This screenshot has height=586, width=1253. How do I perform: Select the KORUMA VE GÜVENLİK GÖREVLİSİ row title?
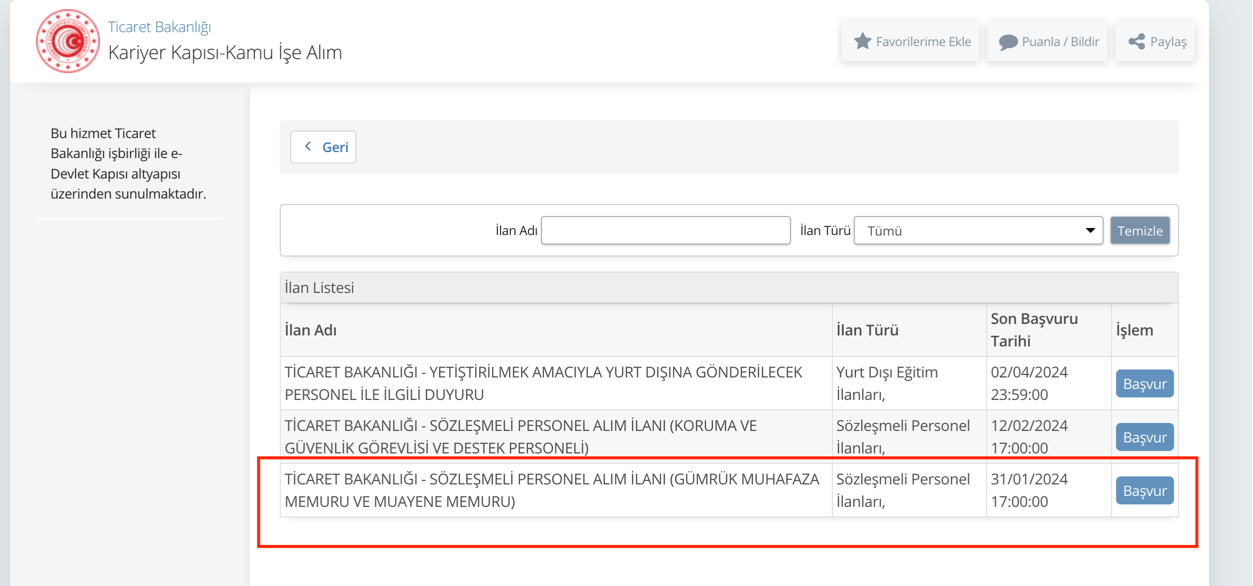point(521,437)
